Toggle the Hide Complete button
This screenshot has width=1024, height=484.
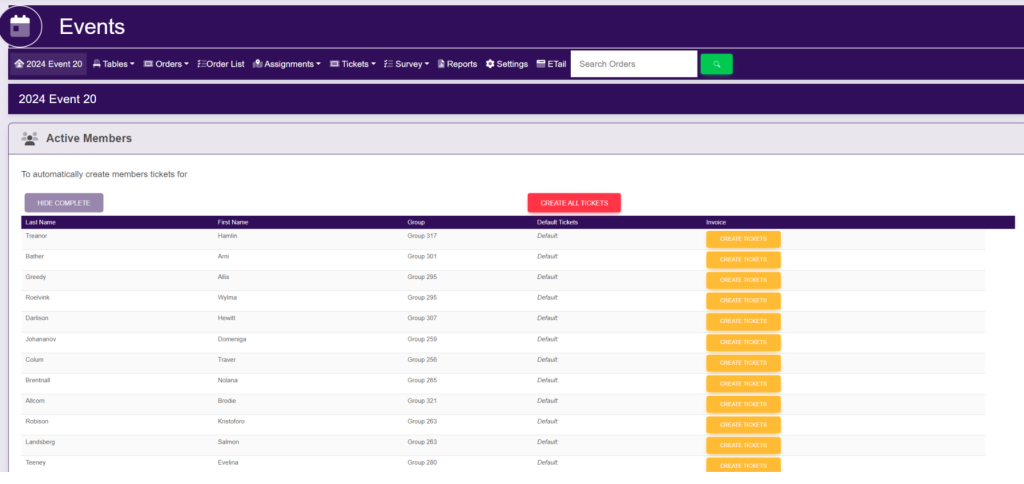pyautogui.click(x=63, y=203)
